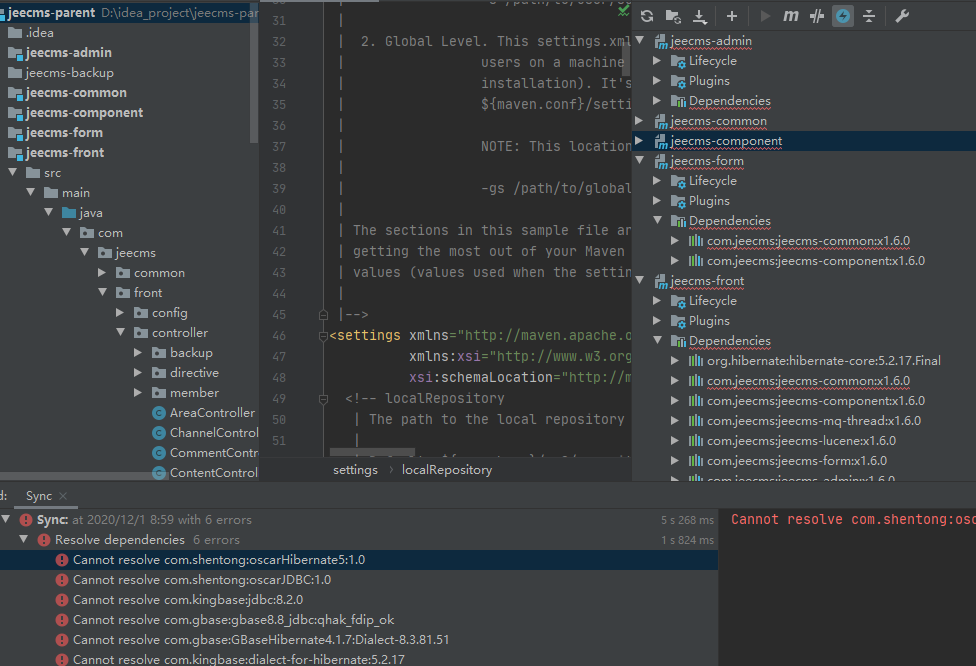Viewport: 976px width, 666px height.
Task: Click the disabled Run Maven Build icon
Action: pyautogui.click(x=766, y=16)
